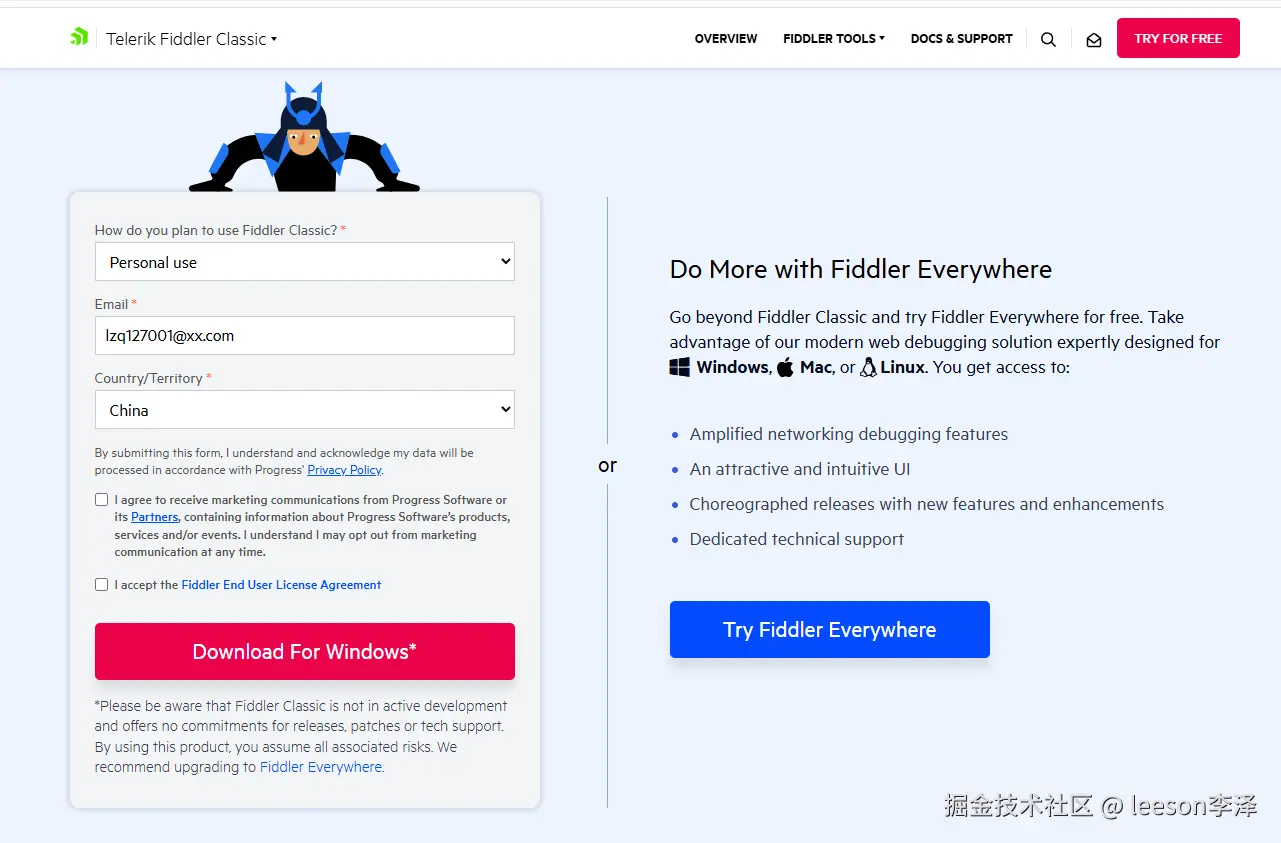The width and height of the screenshot is (1281, 843).
Task: Click the Try Fiddler Everywhere button
Action: coord(830,630)
